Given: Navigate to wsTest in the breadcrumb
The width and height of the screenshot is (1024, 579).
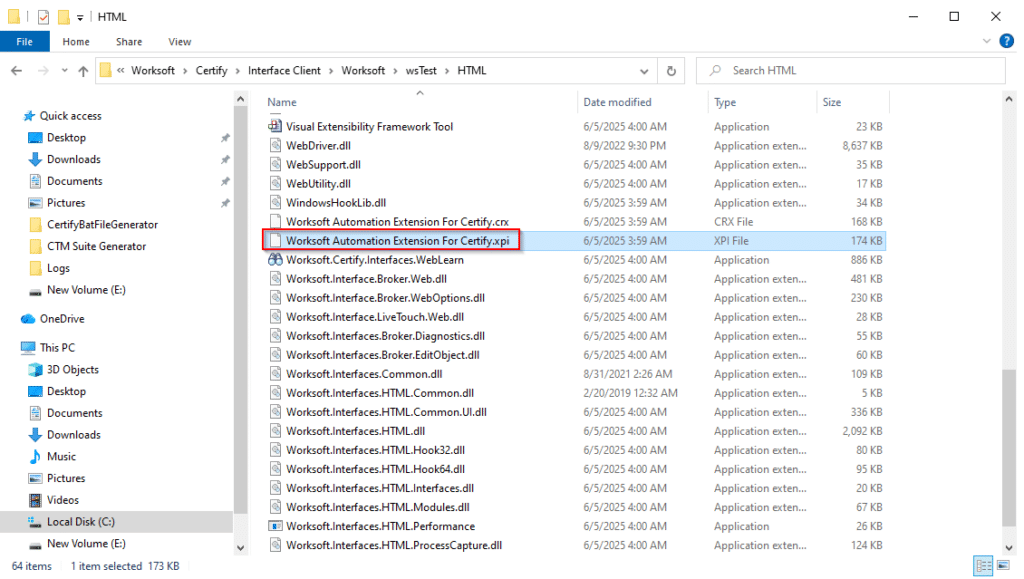Looking at the screenshot, I should (421, 70).
